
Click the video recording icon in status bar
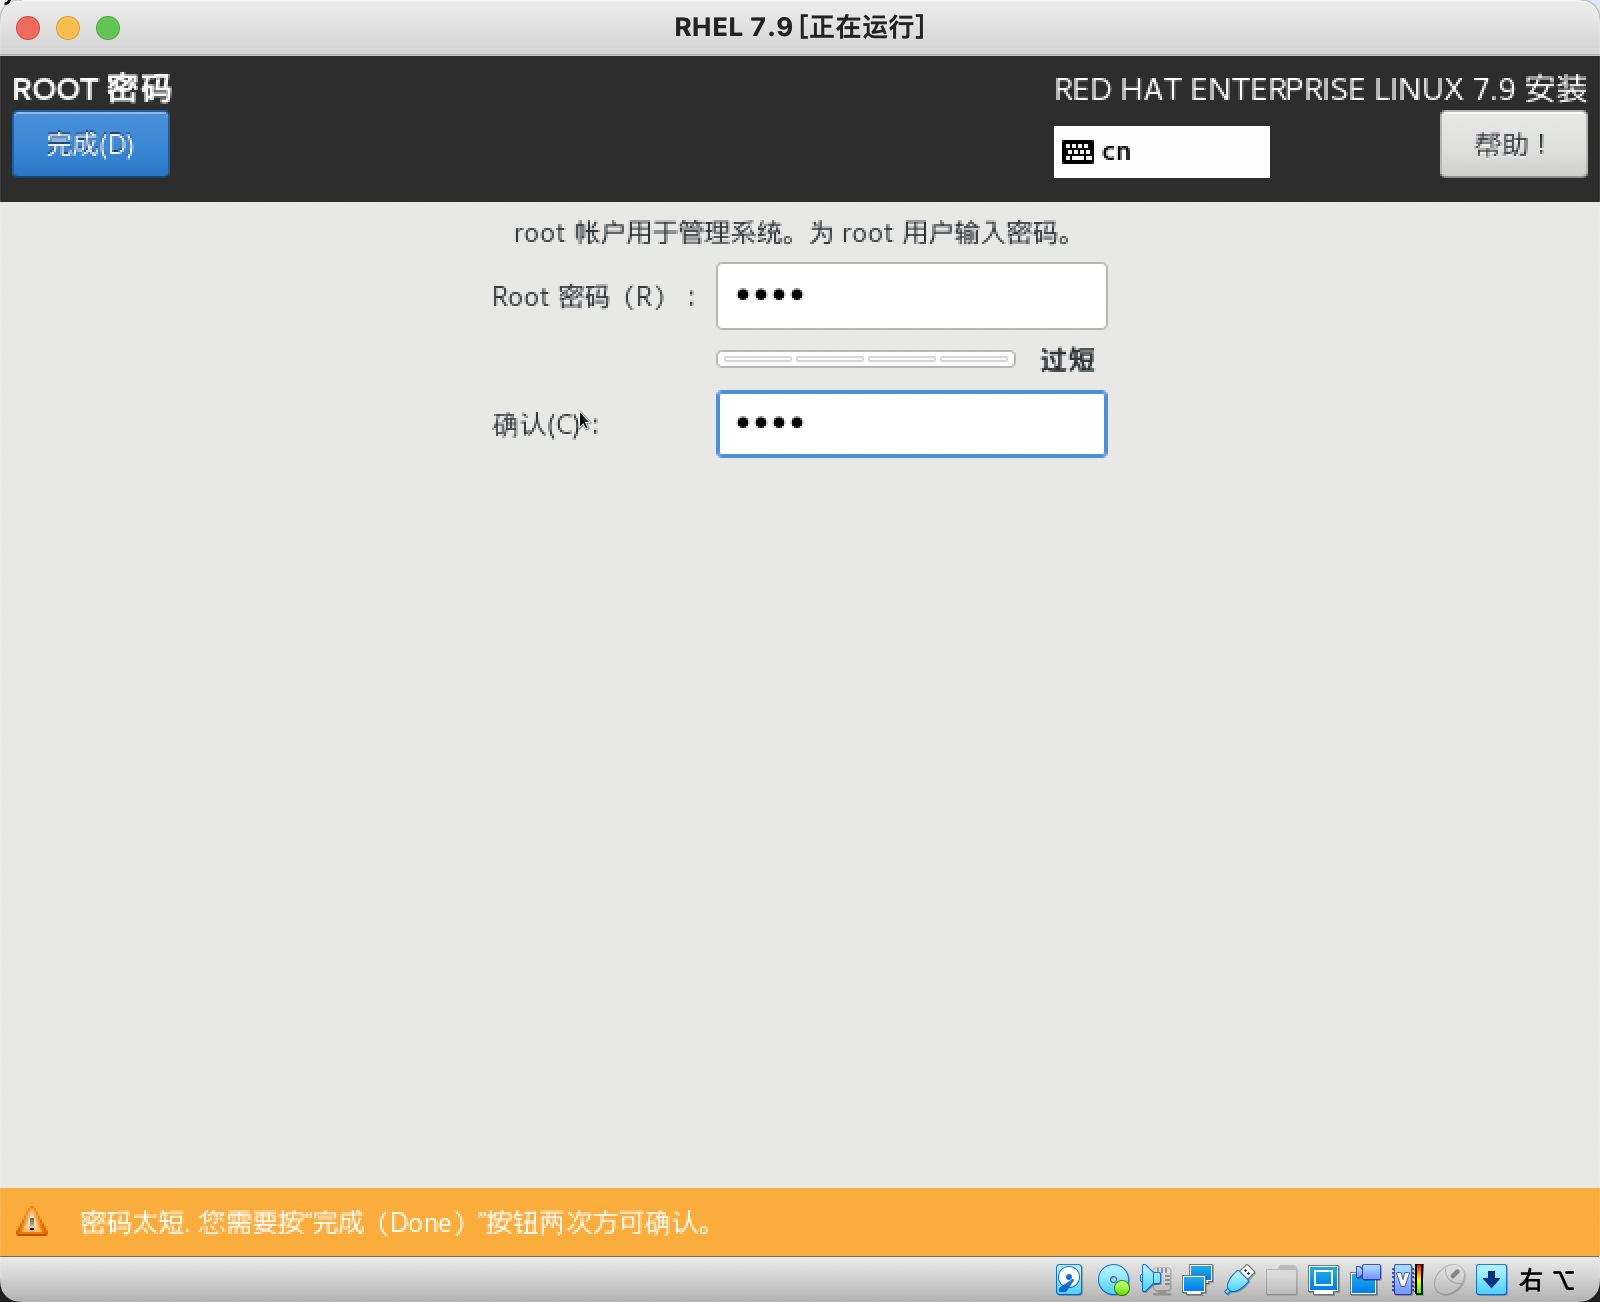point(1365,1280)
